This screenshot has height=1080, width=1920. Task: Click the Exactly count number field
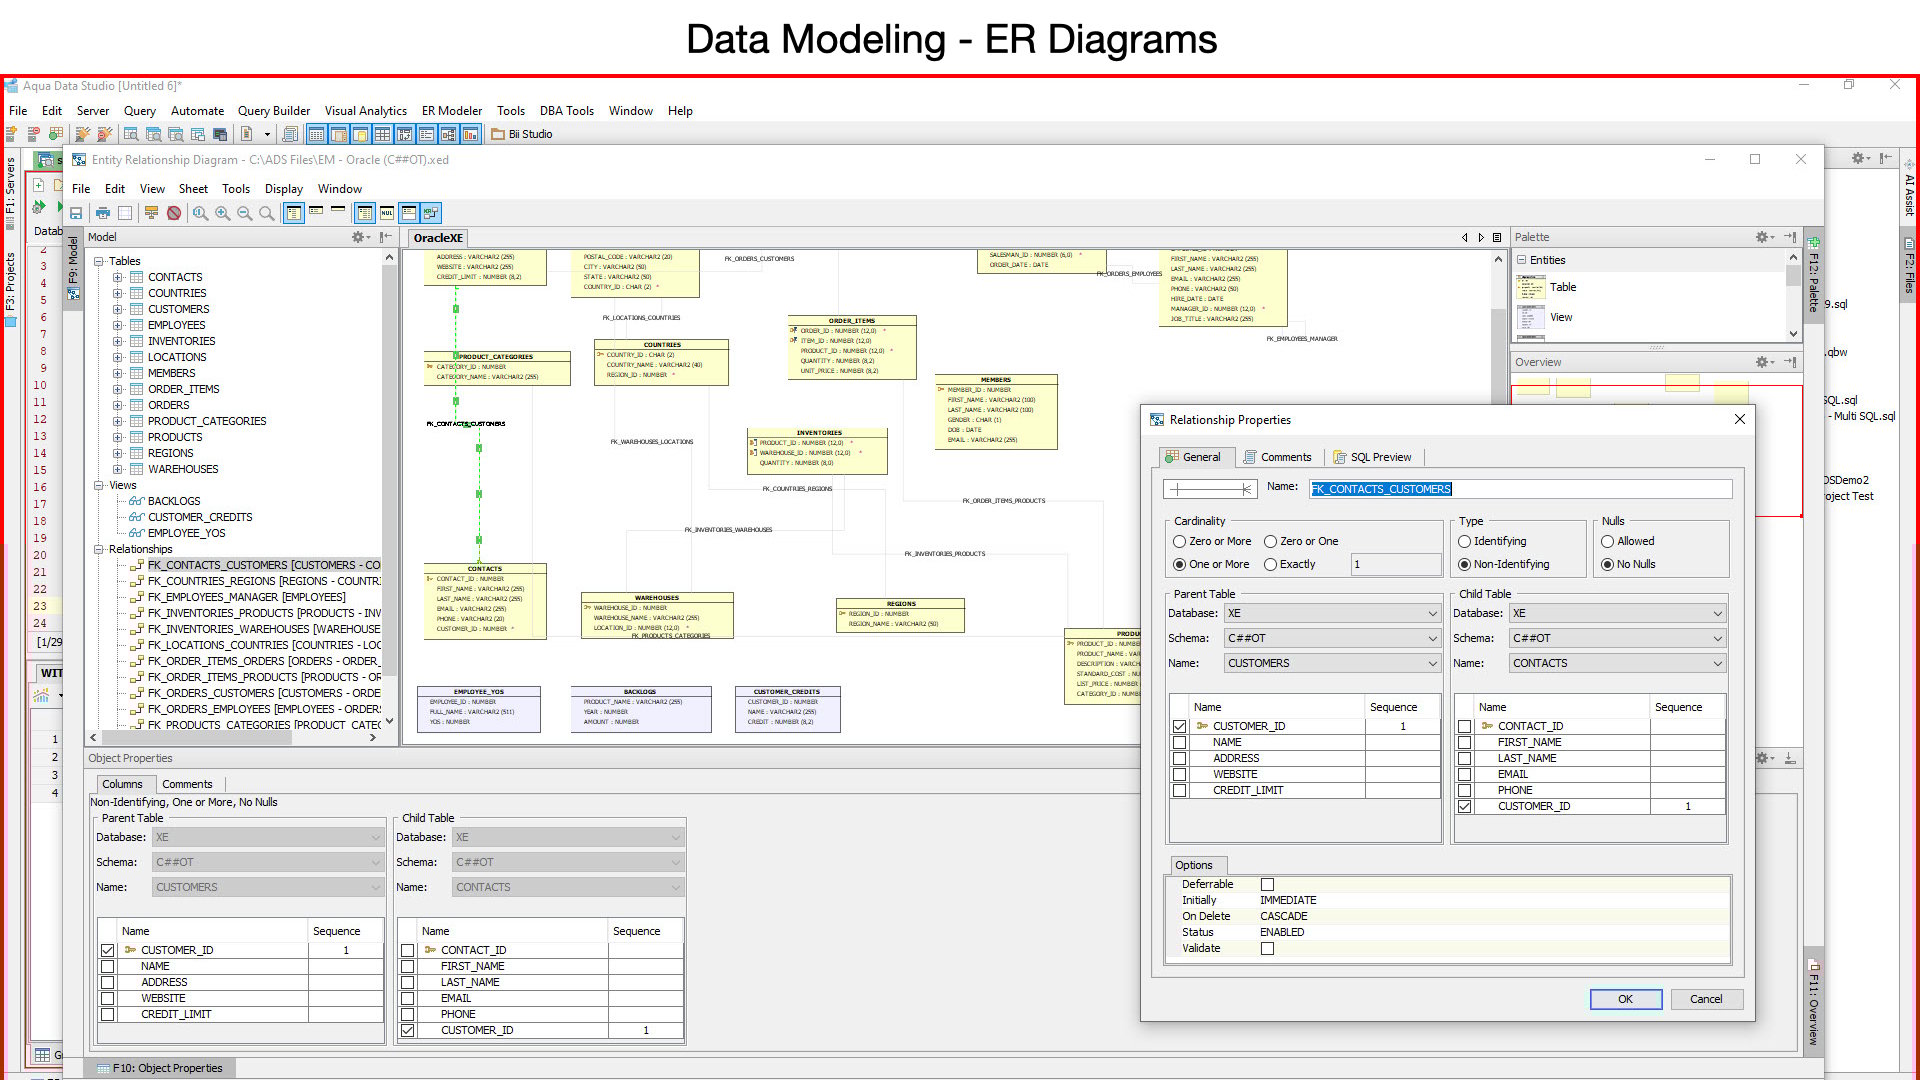click(1395, 564)
